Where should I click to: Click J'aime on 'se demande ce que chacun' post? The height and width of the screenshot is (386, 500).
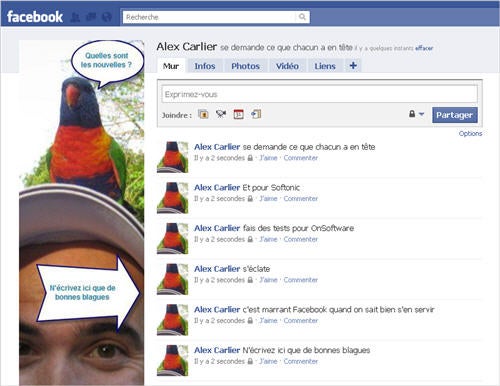coord(268,158)
